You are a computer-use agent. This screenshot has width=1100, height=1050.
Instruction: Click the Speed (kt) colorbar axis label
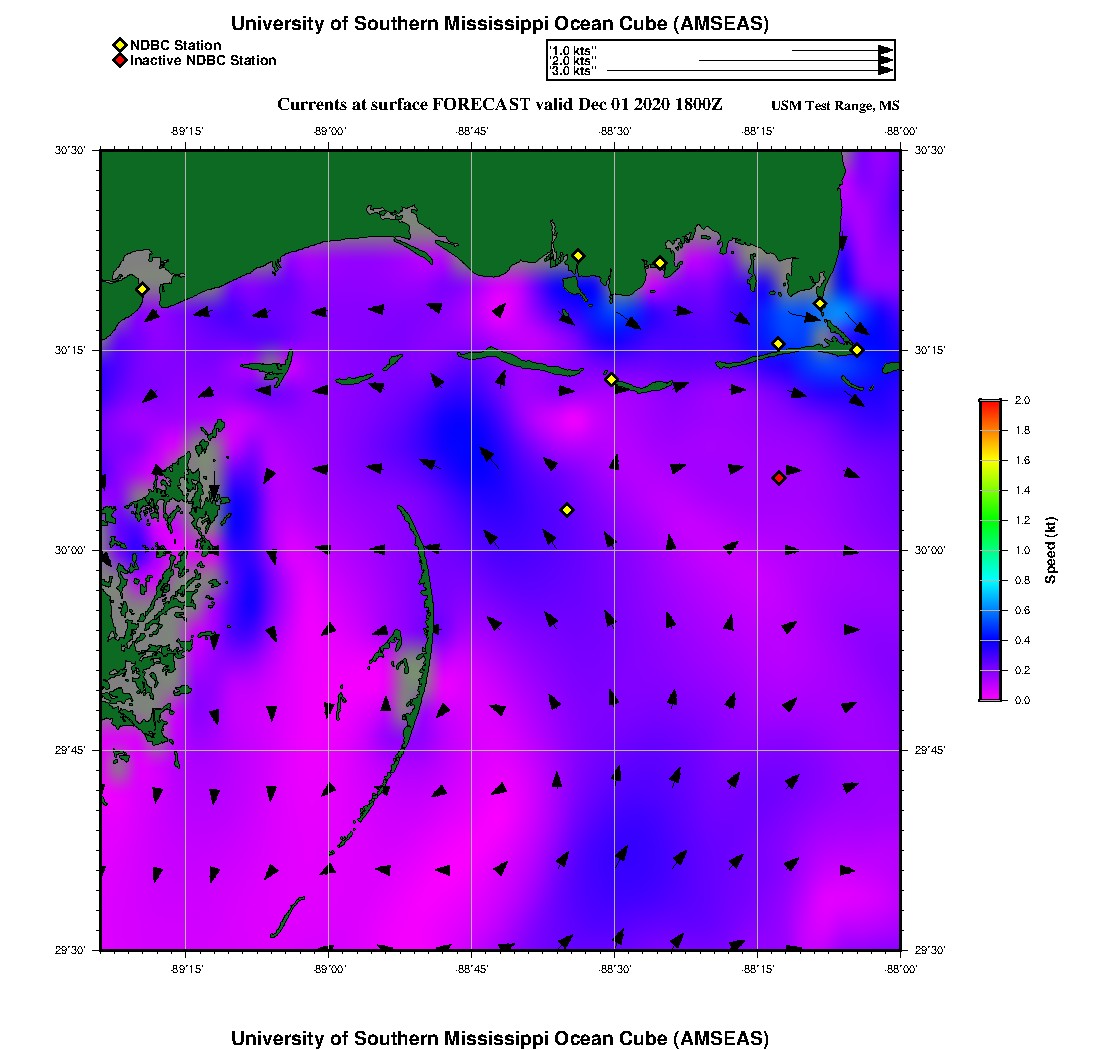[1050, 550]
